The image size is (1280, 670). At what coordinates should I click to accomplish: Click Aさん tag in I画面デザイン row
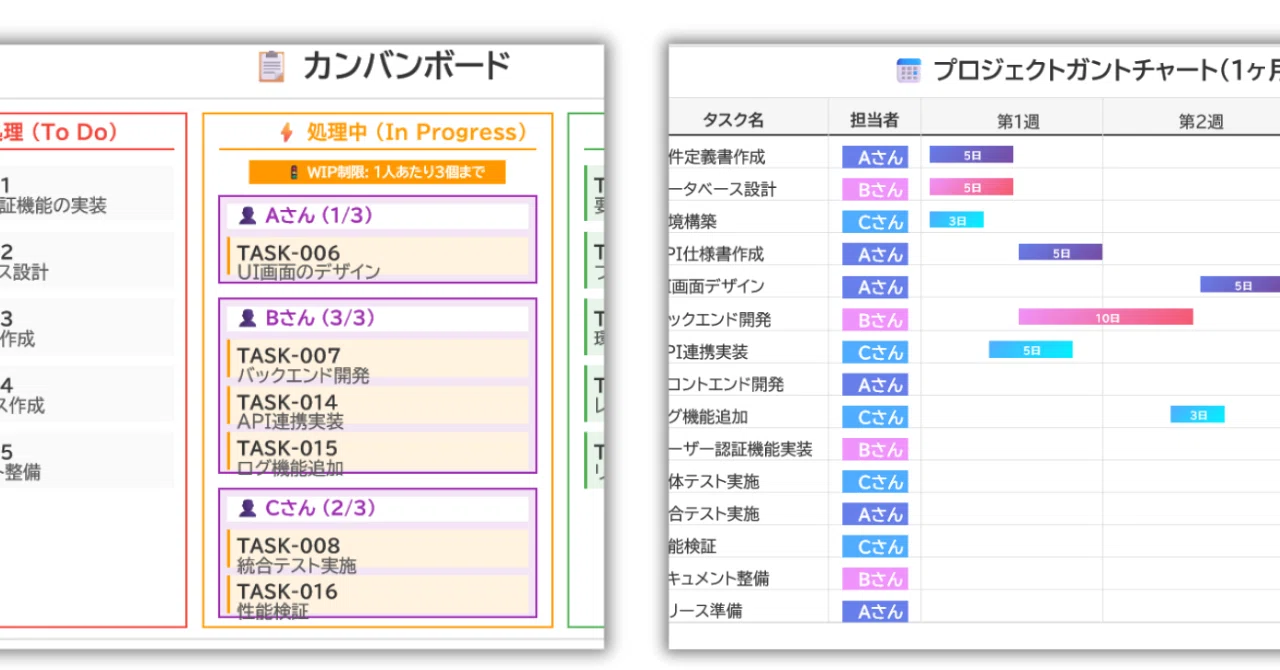tap(875, 287)
